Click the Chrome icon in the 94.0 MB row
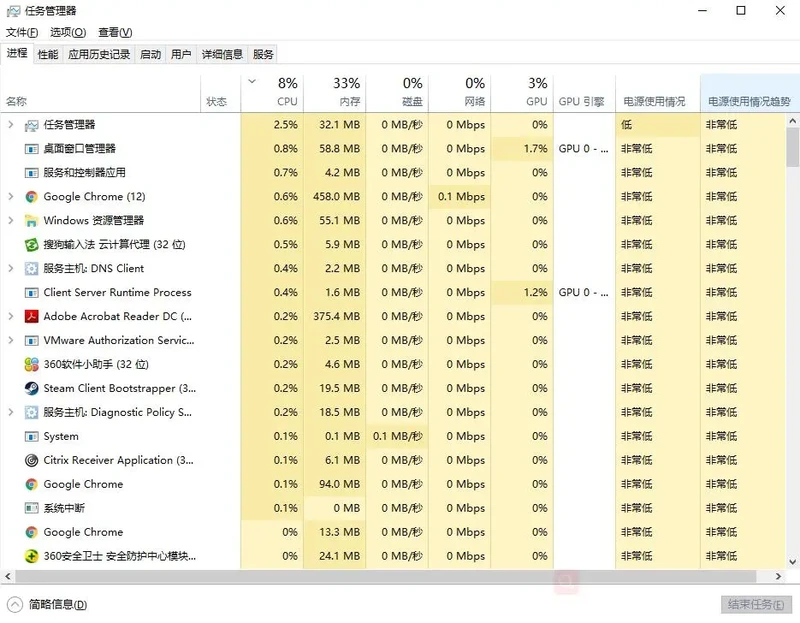The image size is (800, 623). (x=31, y=484)
